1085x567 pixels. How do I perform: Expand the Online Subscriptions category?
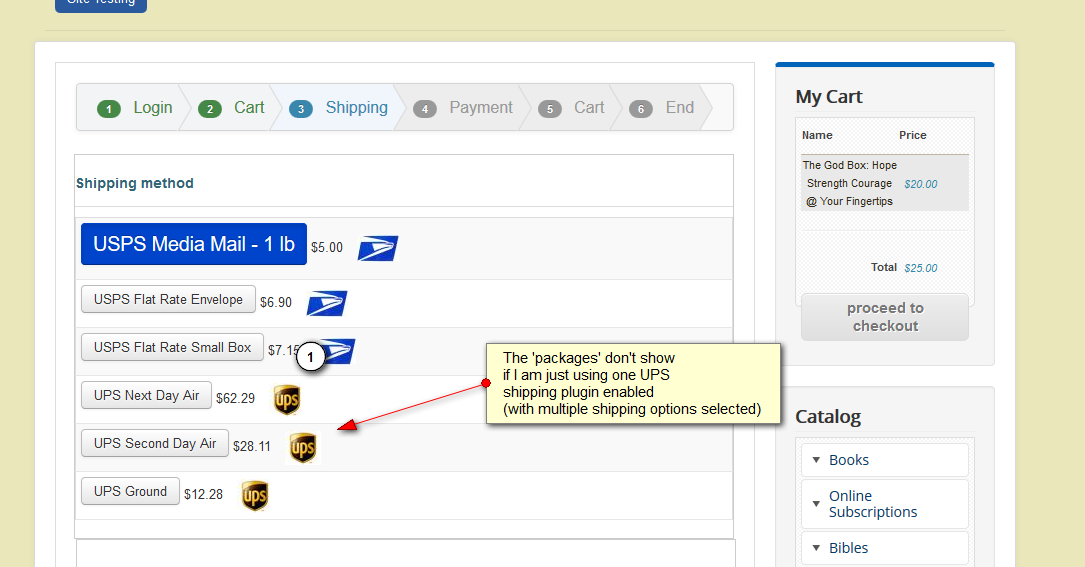pyautogui.click(x=884, y=504)
